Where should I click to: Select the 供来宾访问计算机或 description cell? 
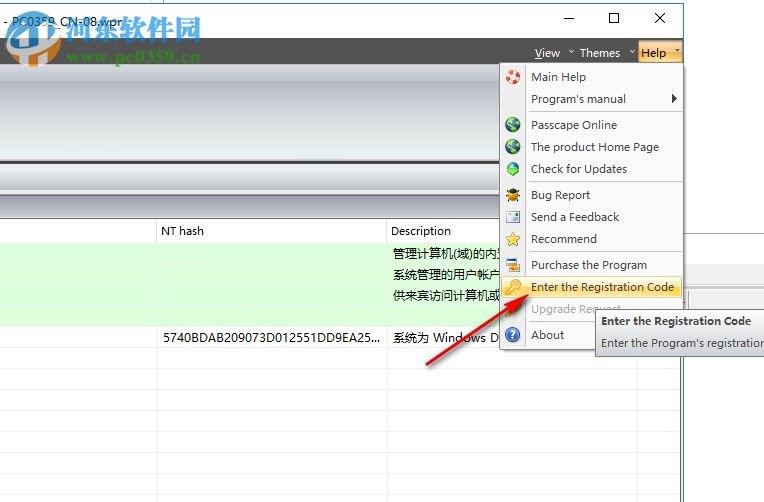[444, 295]
